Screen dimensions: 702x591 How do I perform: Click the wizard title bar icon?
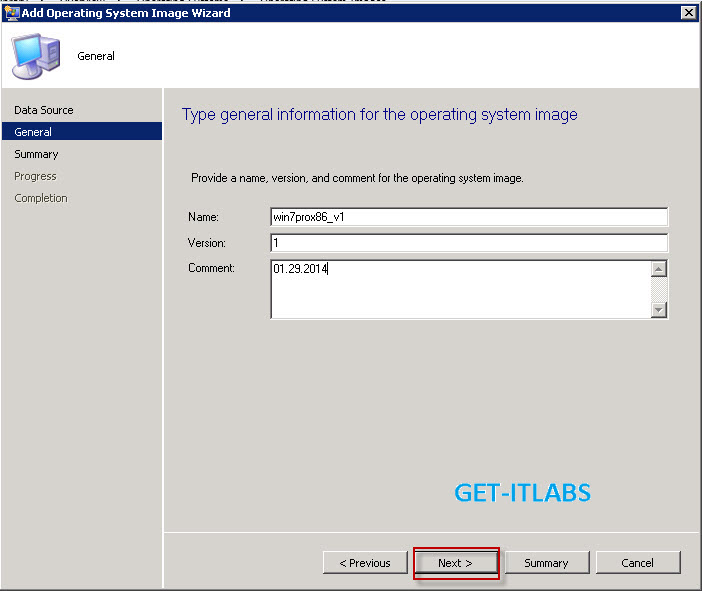(x=12, y=13)
